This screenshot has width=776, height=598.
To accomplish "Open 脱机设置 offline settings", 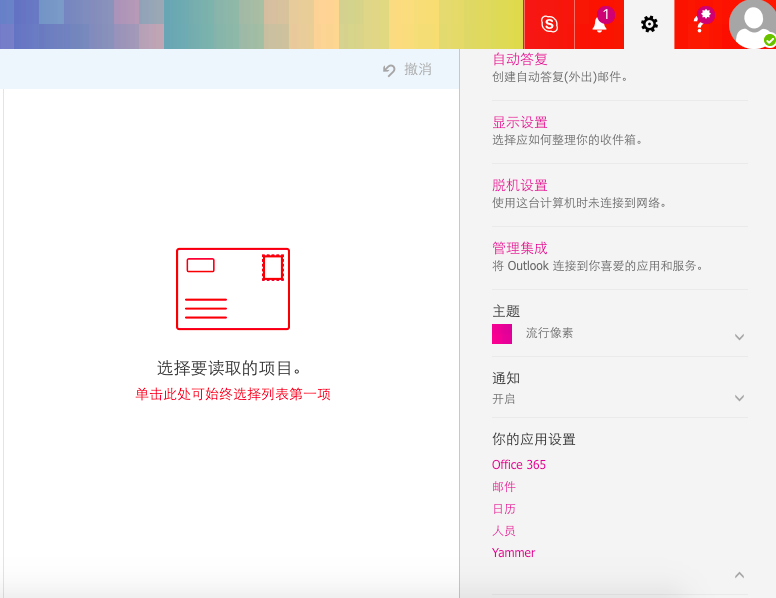I will [520, 186].
